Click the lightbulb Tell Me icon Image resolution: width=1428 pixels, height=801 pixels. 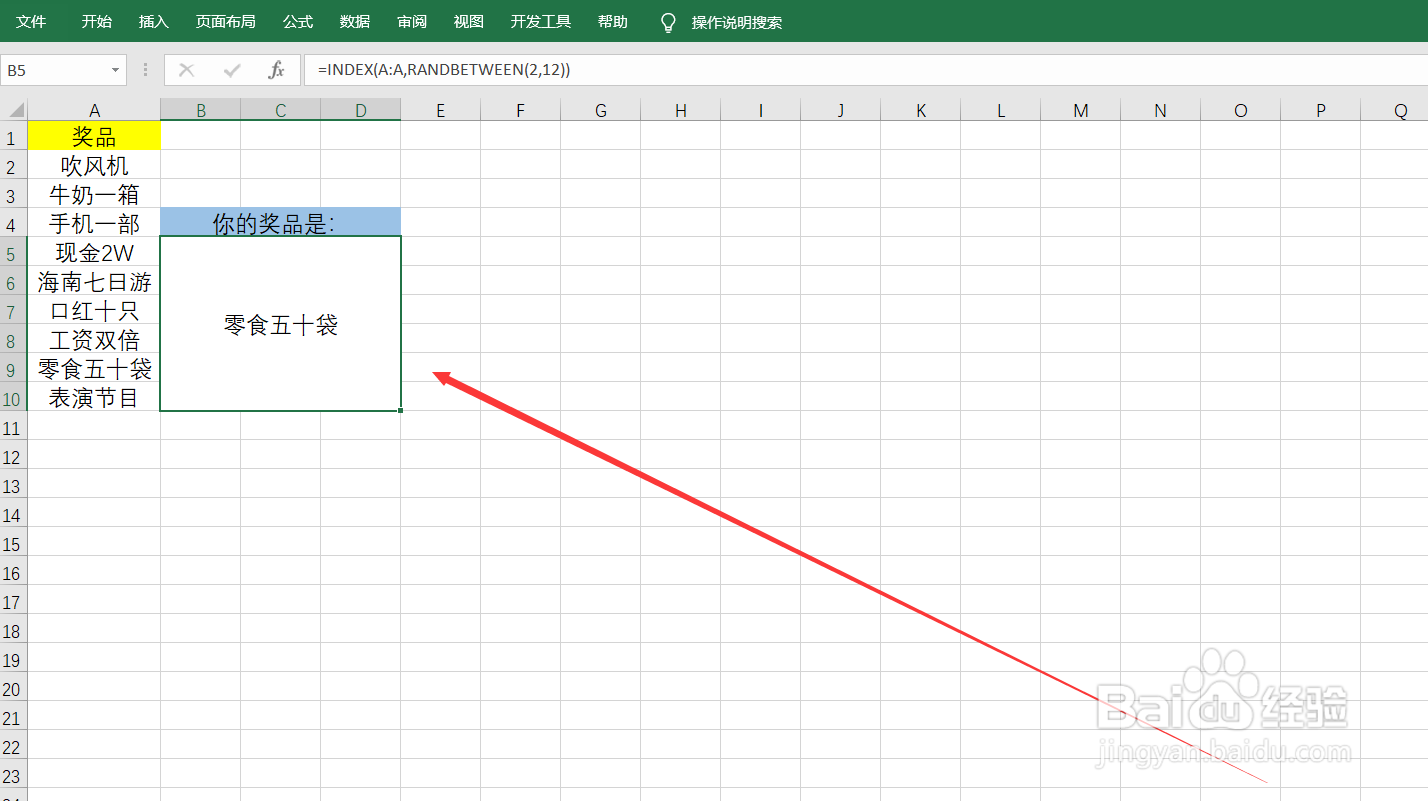click(669, 22)
